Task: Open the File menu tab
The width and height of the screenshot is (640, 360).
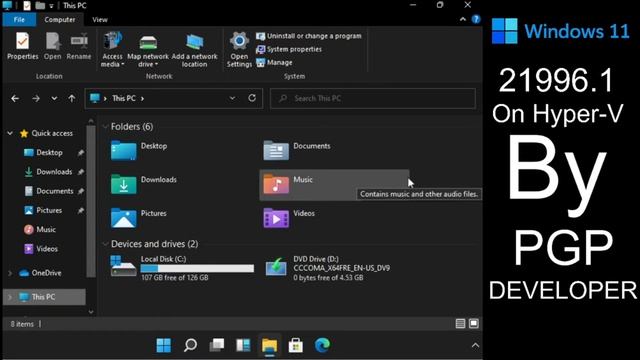Action: point(19,20)
